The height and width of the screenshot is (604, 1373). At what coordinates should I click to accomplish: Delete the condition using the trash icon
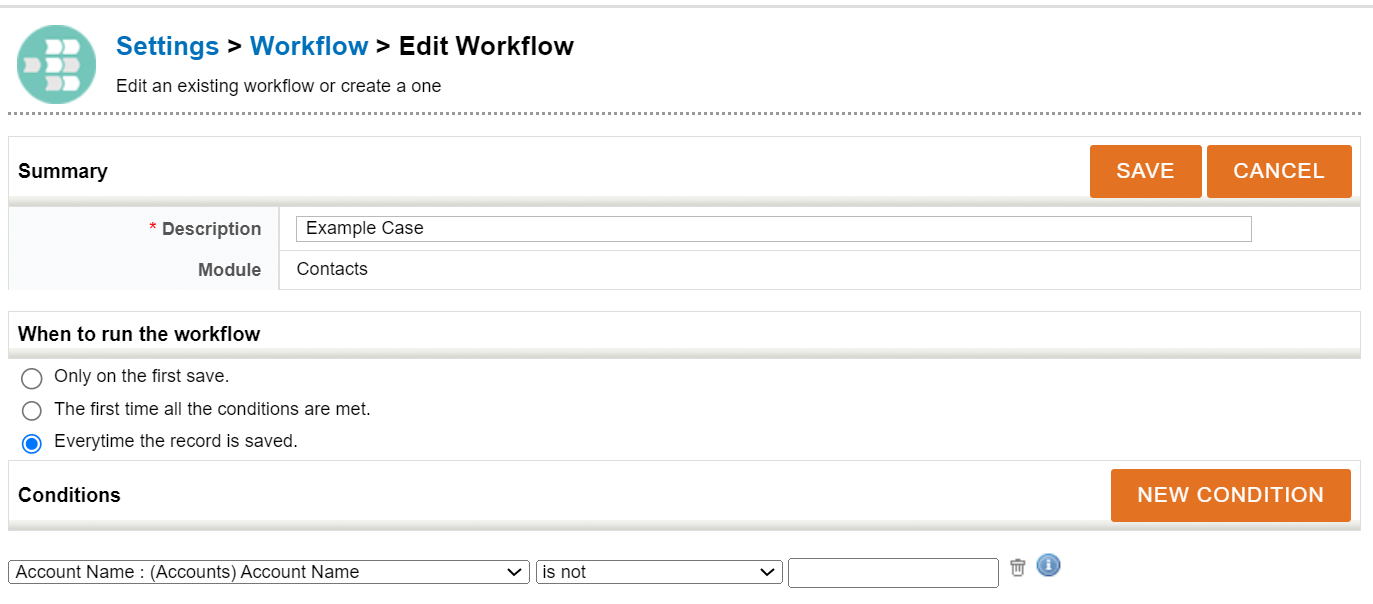pyautogui.click(x=1017, y=566)
